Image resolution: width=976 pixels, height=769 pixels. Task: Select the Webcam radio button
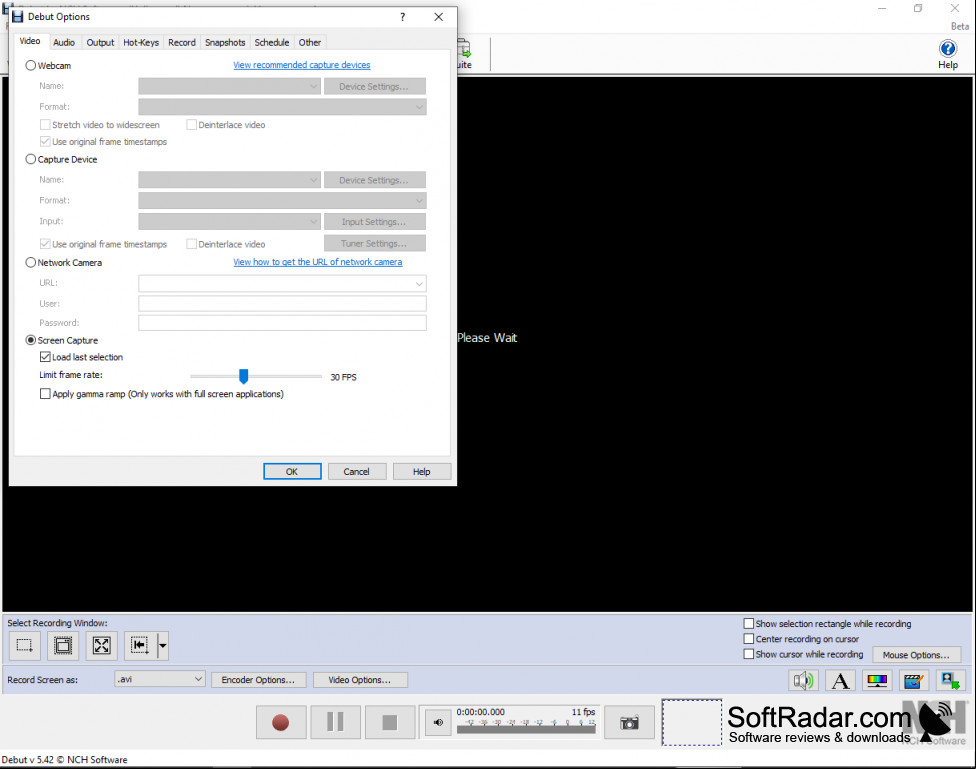click(30, 65)
